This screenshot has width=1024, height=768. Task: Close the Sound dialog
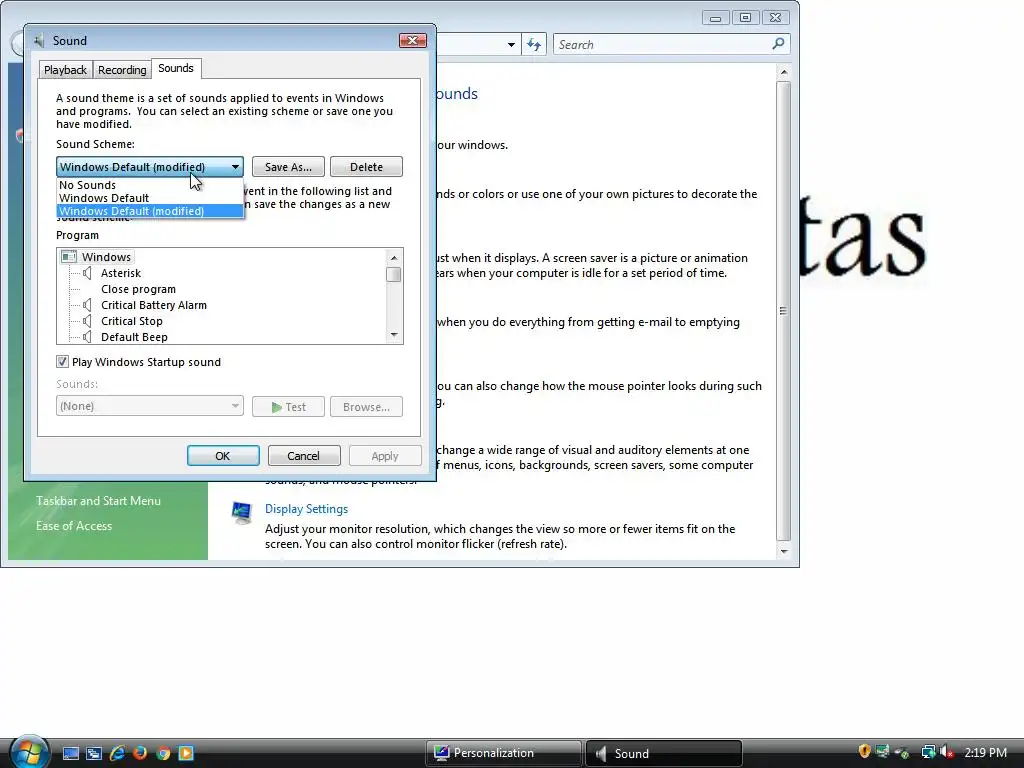(413, 40)
